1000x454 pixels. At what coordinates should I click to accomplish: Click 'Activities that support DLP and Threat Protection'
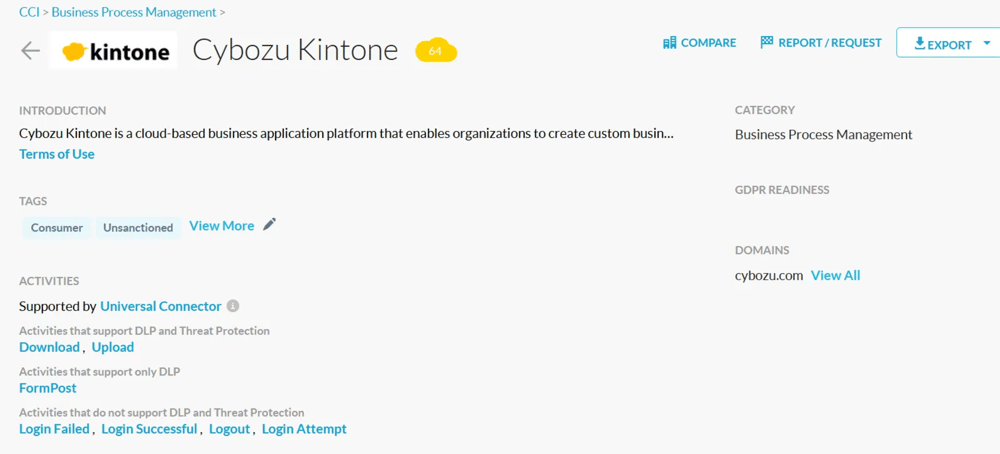click(x=144, y=331)
